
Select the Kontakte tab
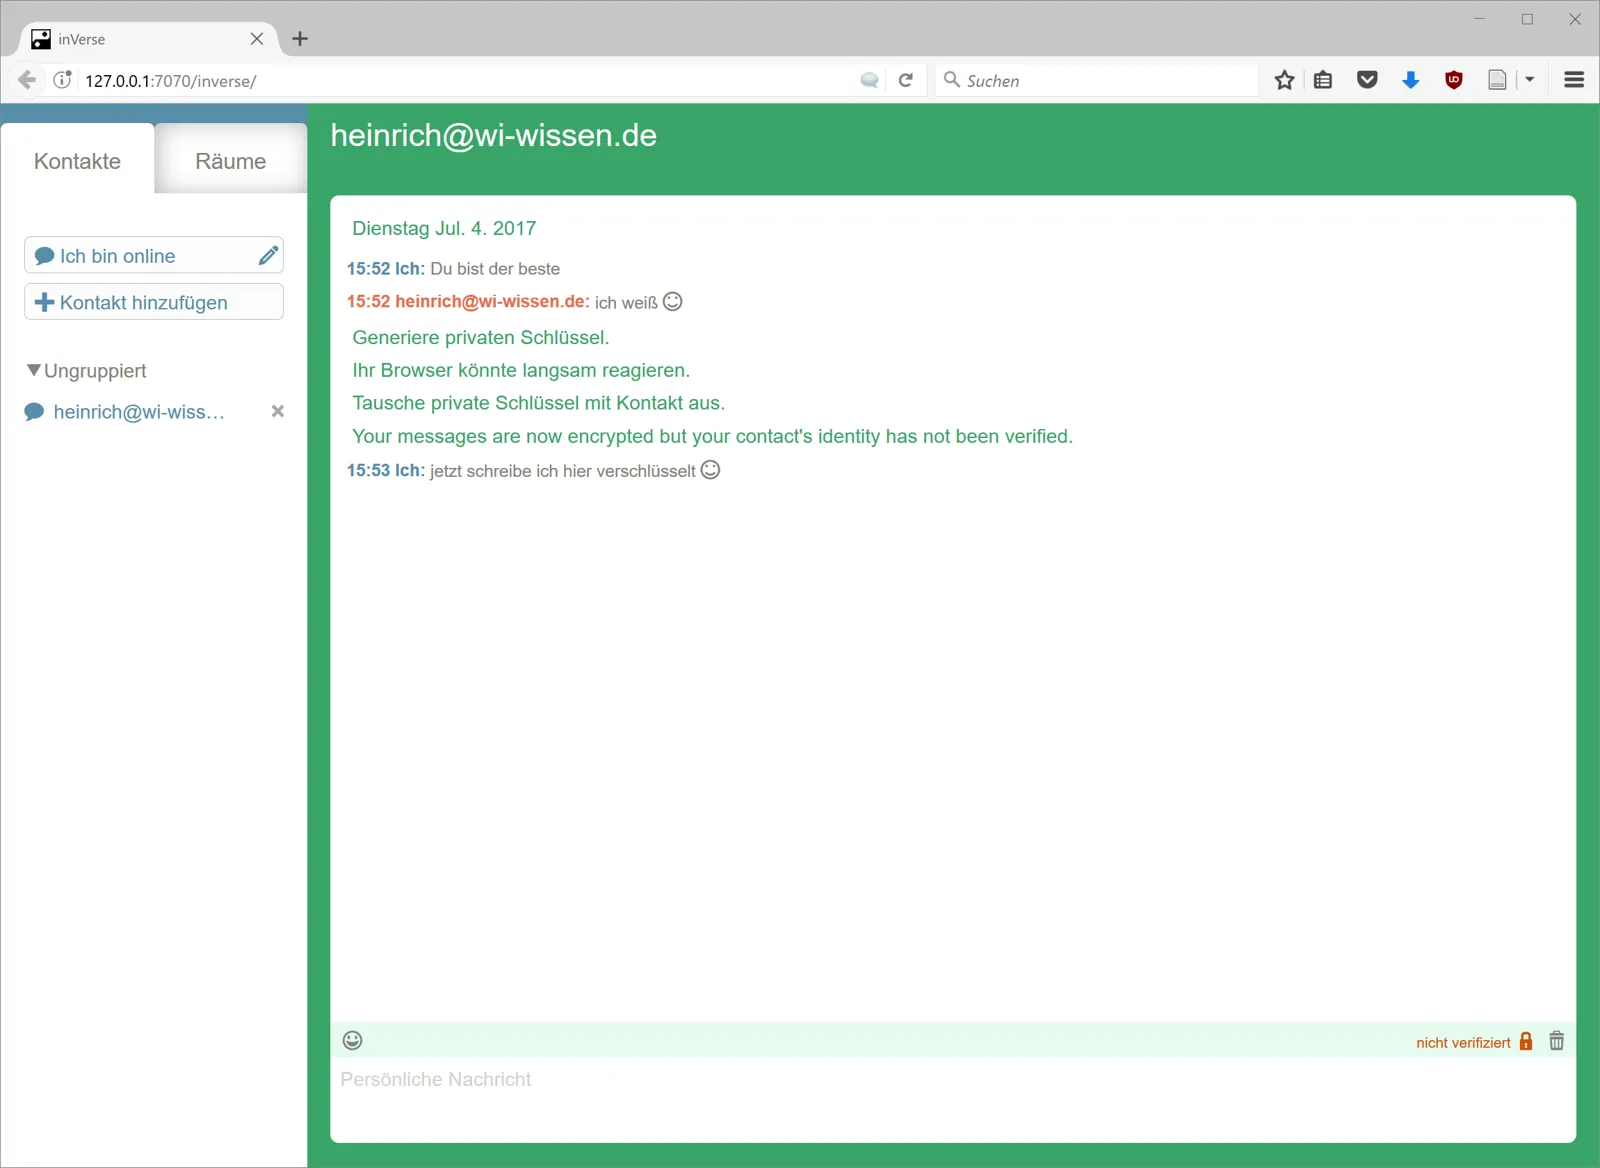pyautogui.click(x=77, y=161)
